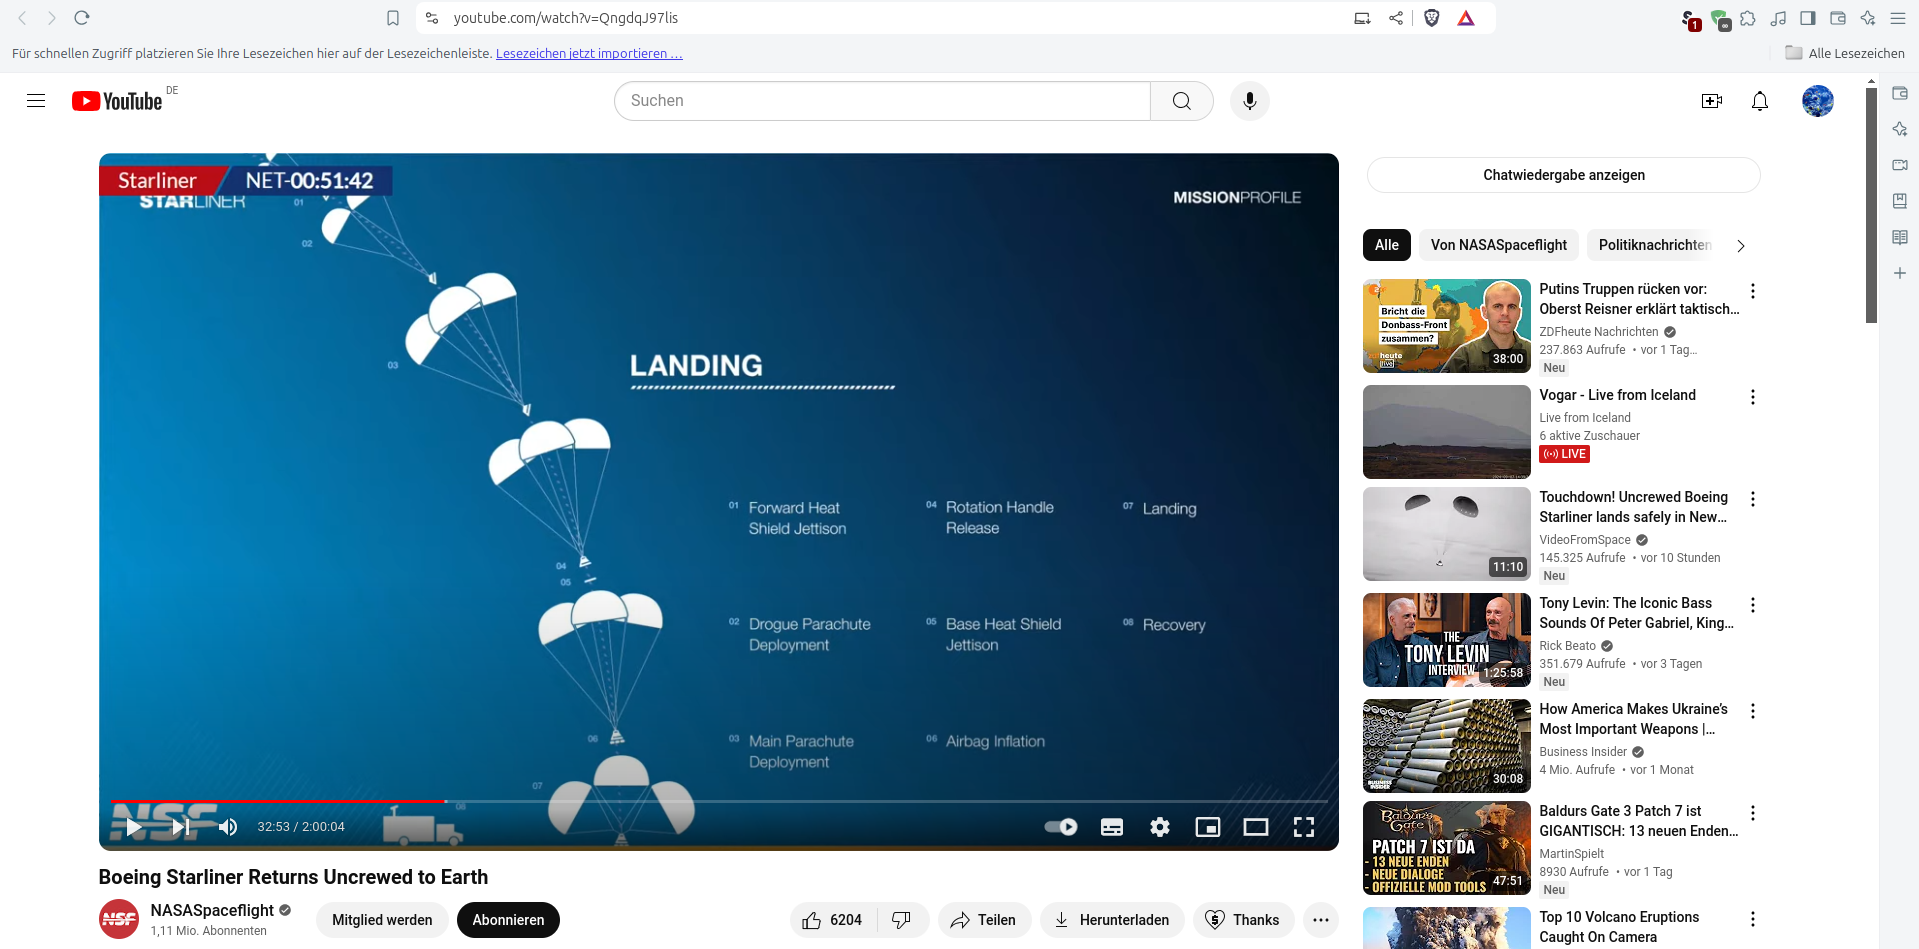Mute the video volume
The width and height of the screenshot is (1919, 949).
click(228, 827)
